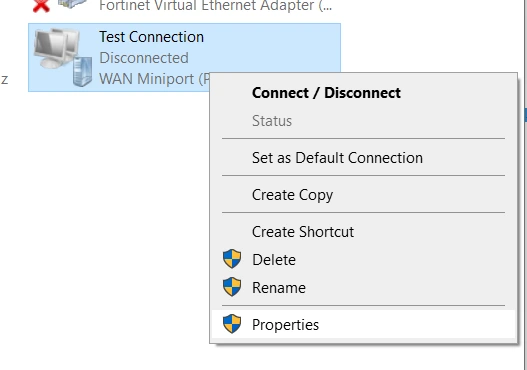Click the Test Connection network icon
Viewport: 527px width, 370px height.
(x=63, y=57)
